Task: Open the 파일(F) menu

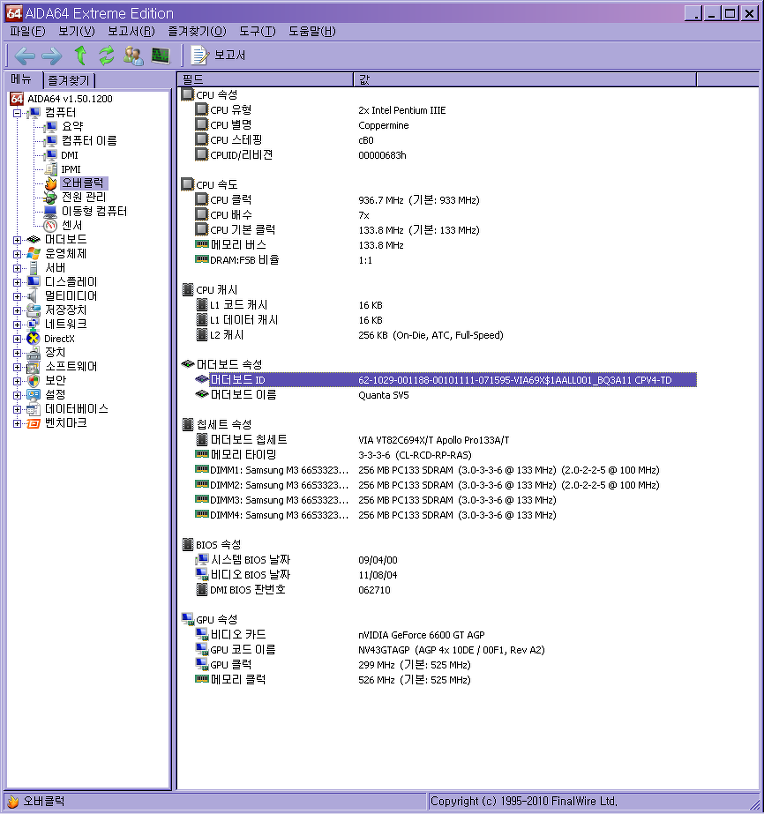Action: point(28,31)
